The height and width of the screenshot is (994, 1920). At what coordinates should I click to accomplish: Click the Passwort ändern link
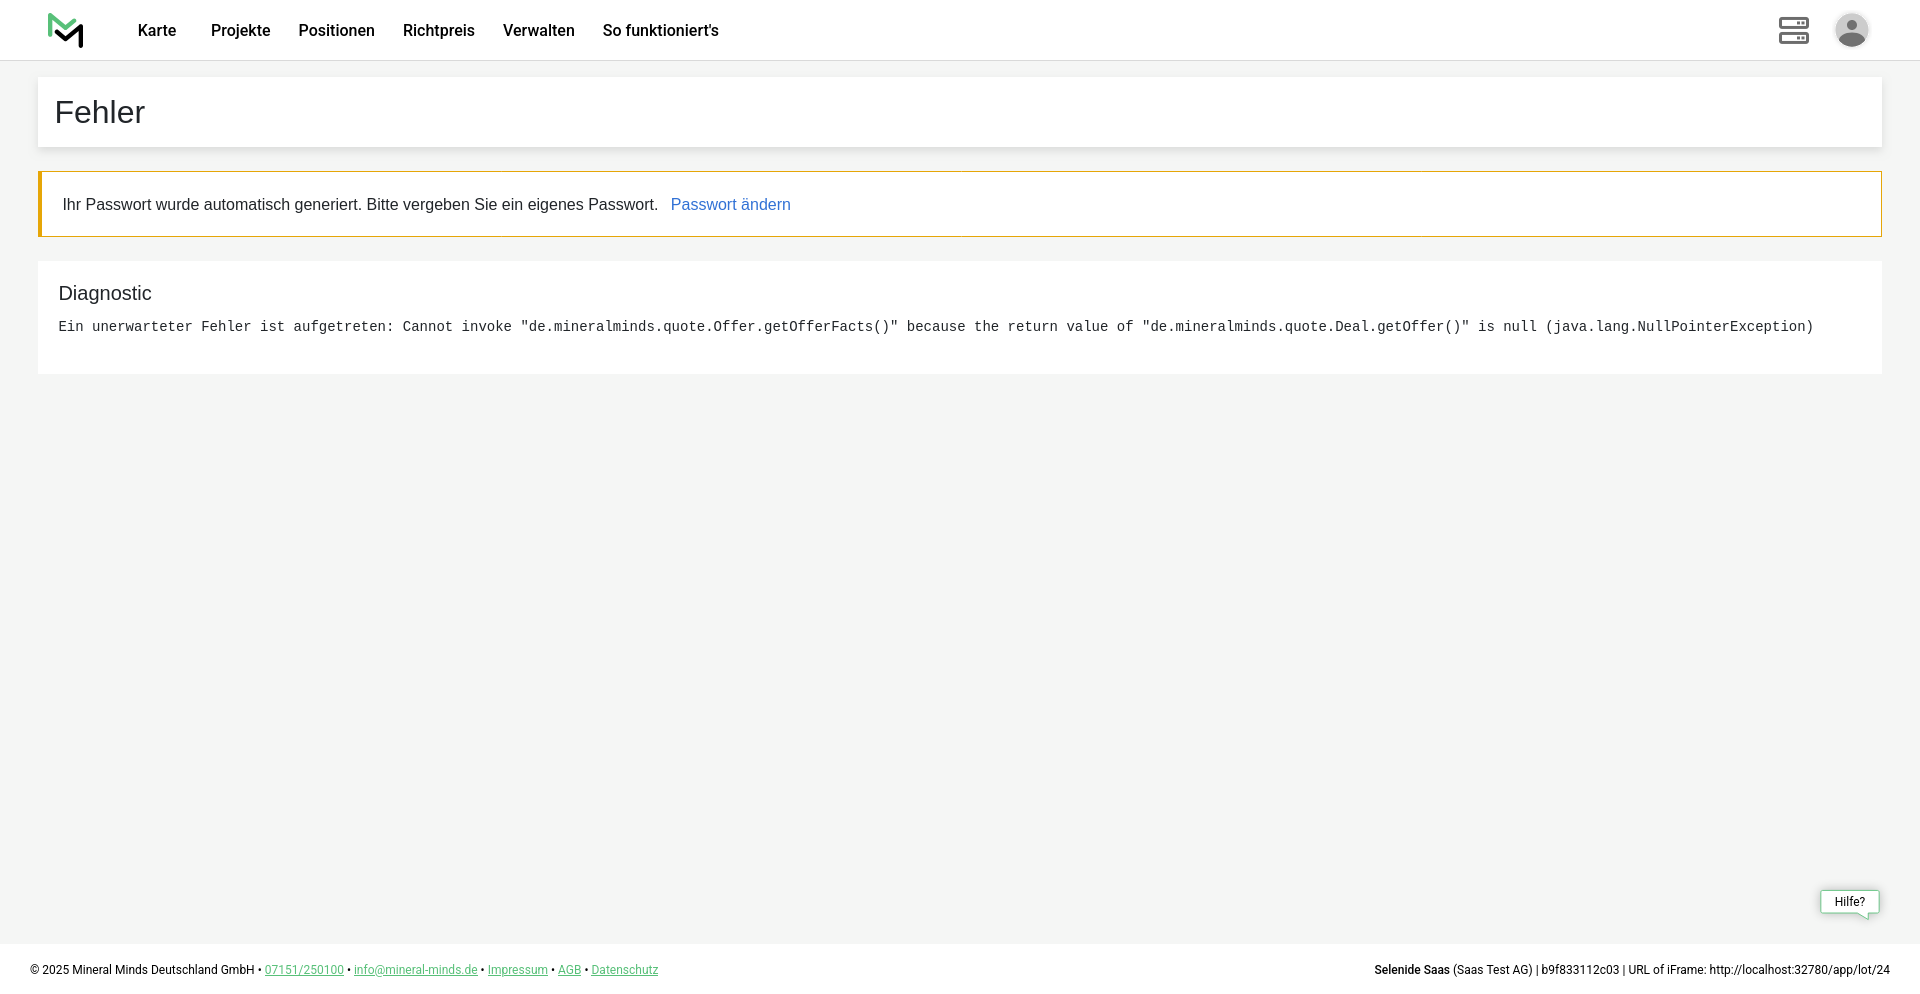730,205
